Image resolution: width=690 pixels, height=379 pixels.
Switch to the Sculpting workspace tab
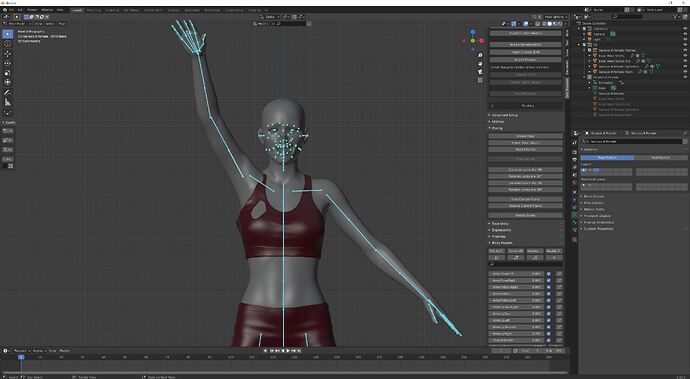[112, 10]
